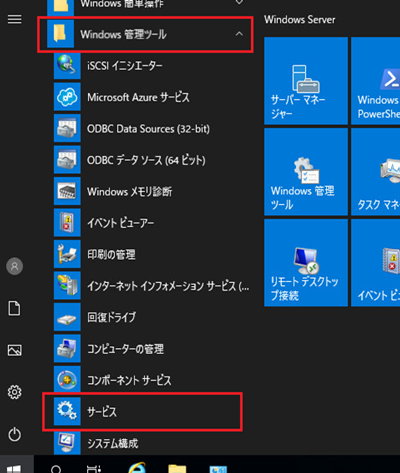400x473 pixels.
Task: Select the Windows メモリ診断 label
Action: [130, 192]
